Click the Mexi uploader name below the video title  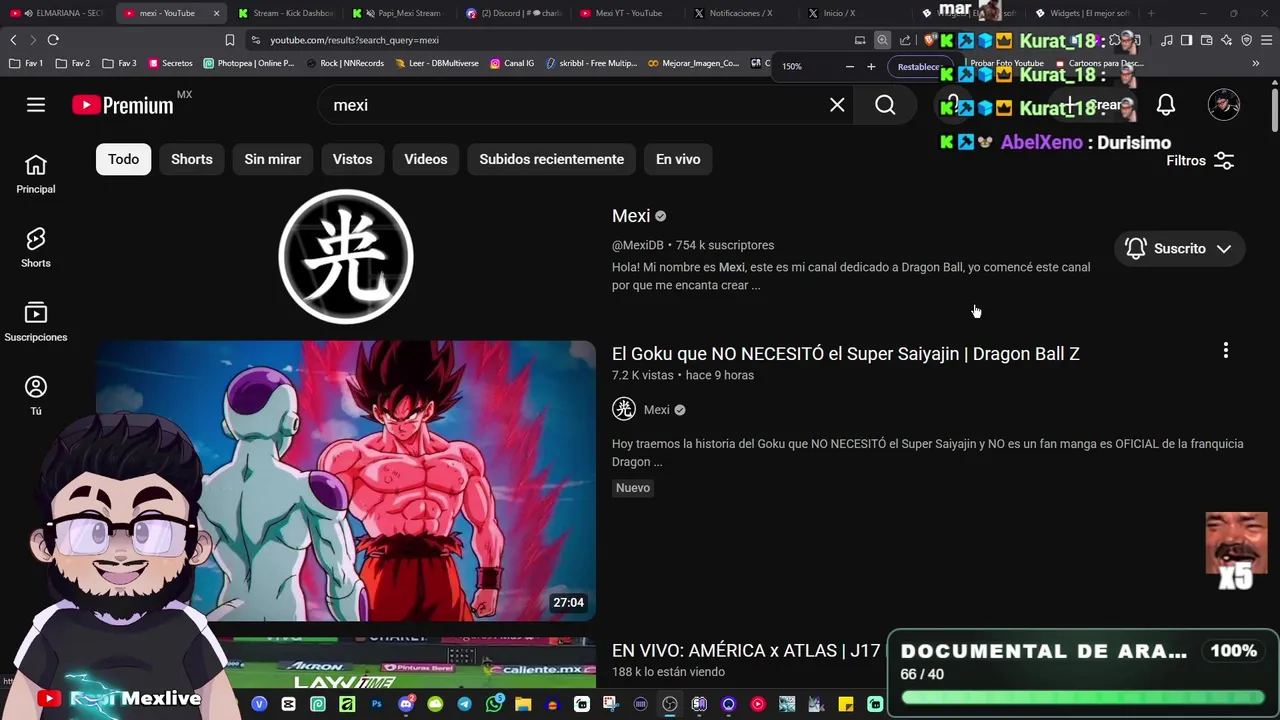click(657, 410)
